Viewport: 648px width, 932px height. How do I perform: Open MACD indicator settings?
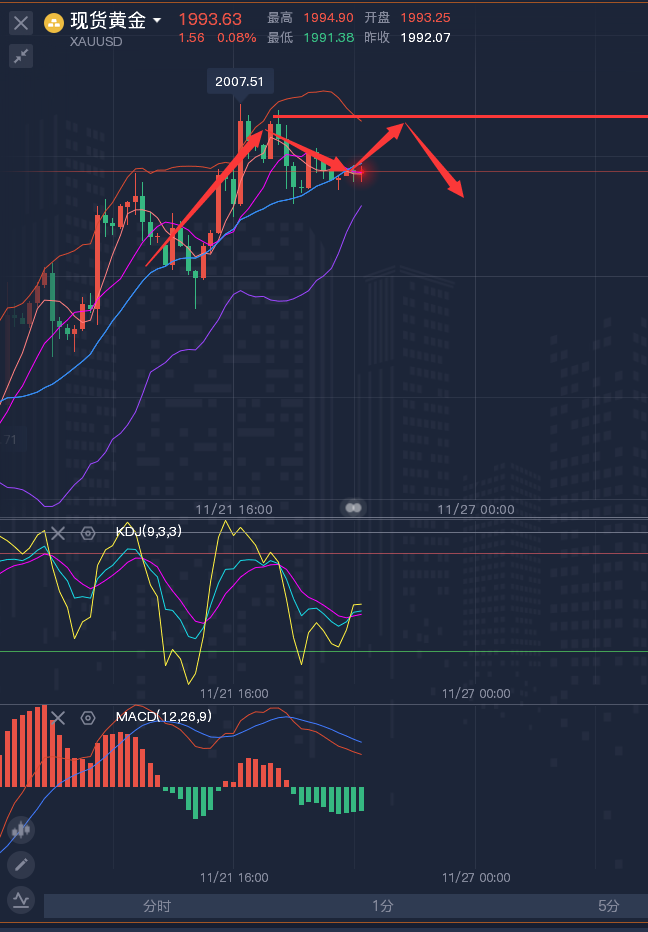click(88, 717)
